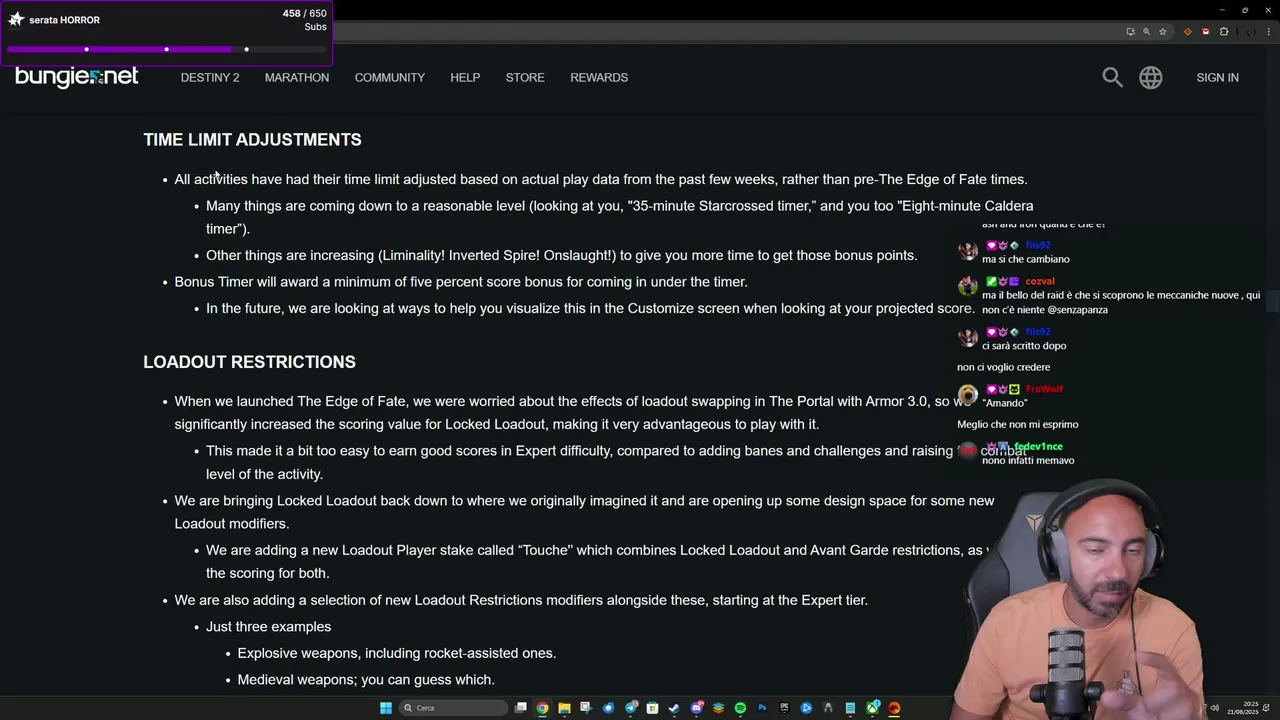This screenshot has height=720, width=1280.
Task: Open the Store page
Action: 525,77
